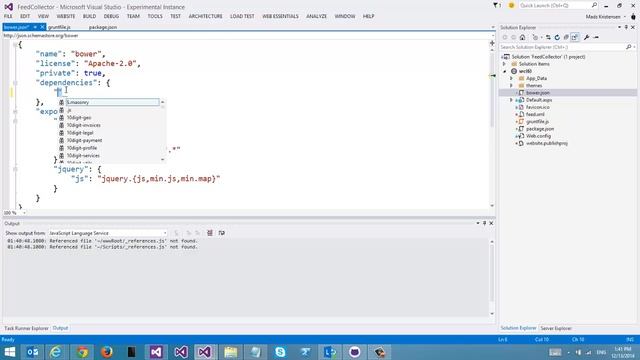Switch to the bottom Output tab
The height and width of the screenshot is (360, 640).
pos(60,328)
